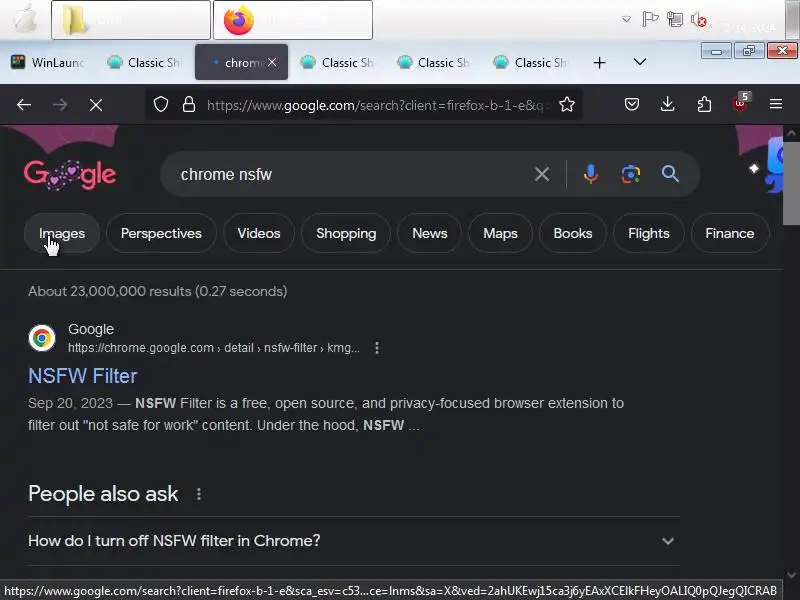Filter results by Videos
The image size is (800, 600).
pyautogui.click(x=259, y=234)
